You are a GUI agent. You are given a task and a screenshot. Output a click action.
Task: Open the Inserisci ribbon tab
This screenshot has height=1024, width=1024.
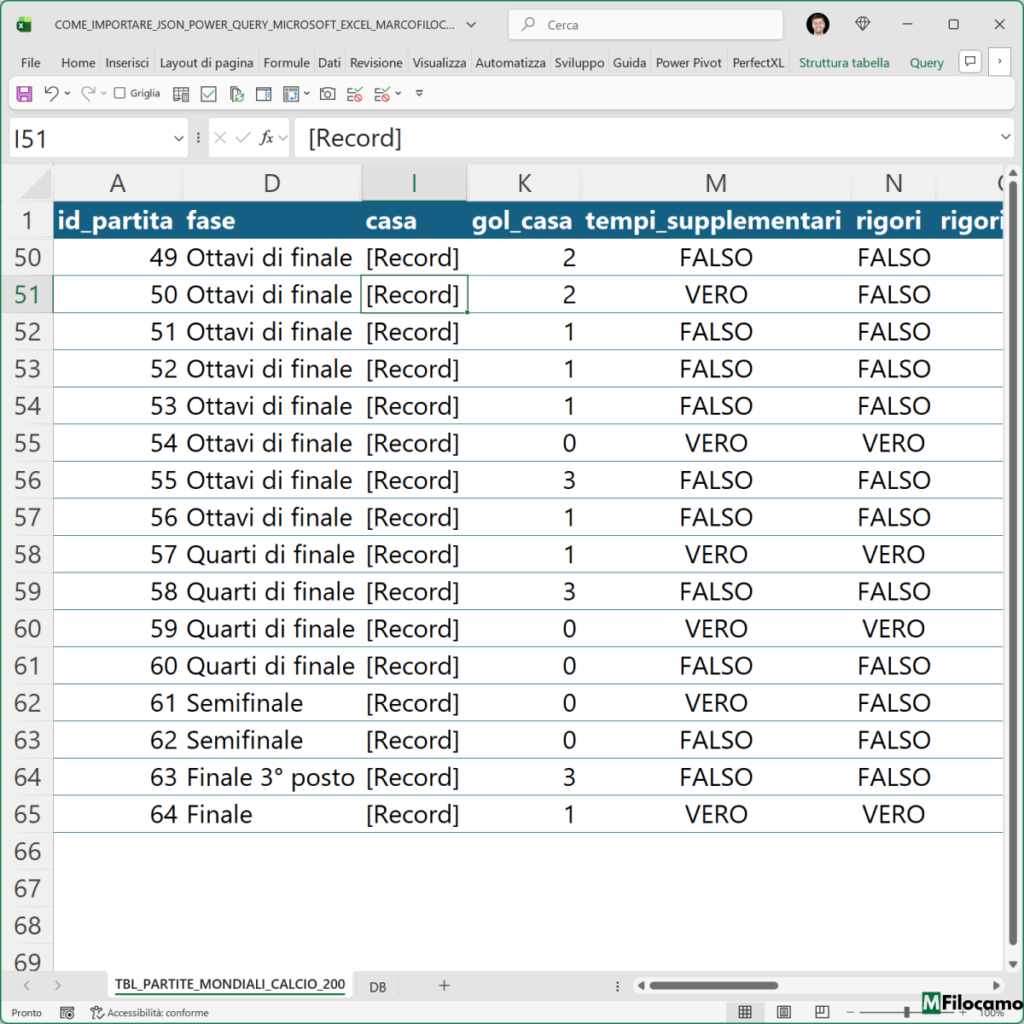click(x=127, y=63)
